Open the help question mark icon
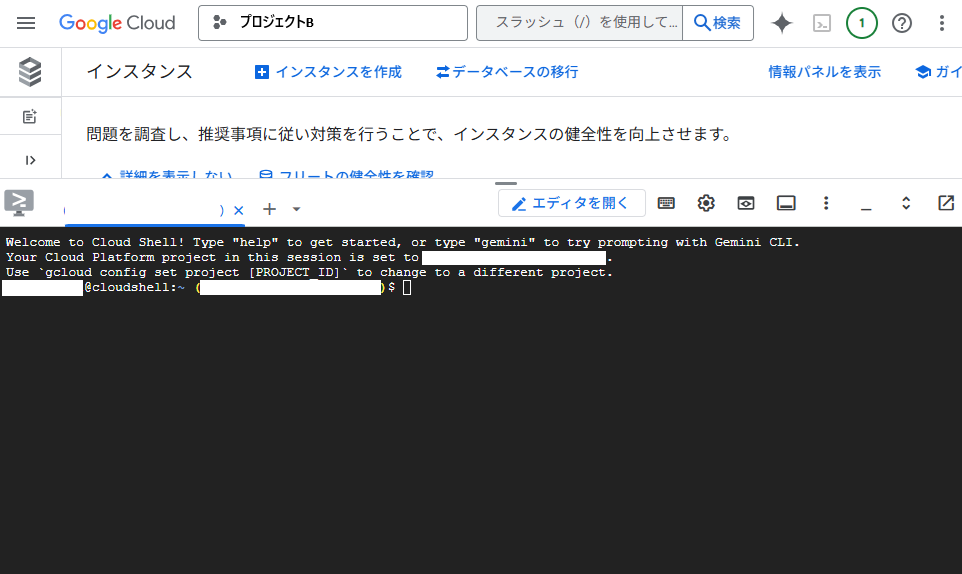Viewport: 962px width, 574px height. coord(902,23)
